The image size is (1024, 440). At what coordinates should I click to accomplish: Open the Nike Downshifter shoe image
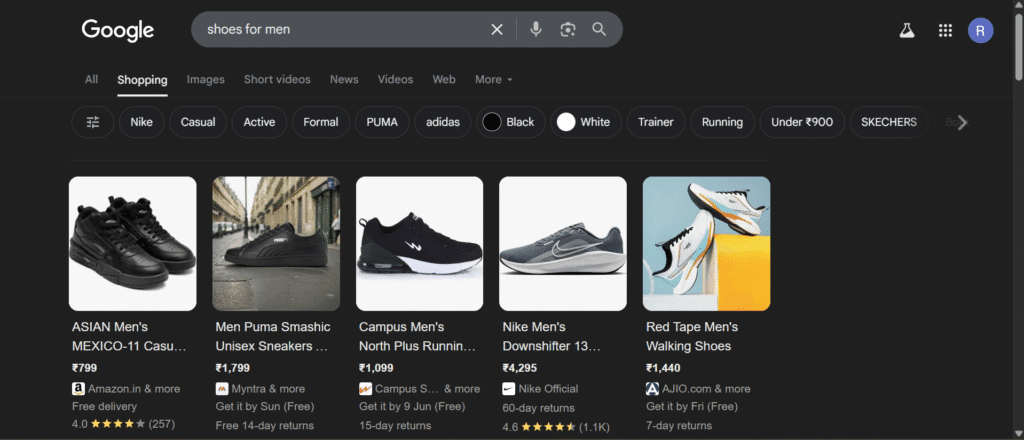coord(563,244)
